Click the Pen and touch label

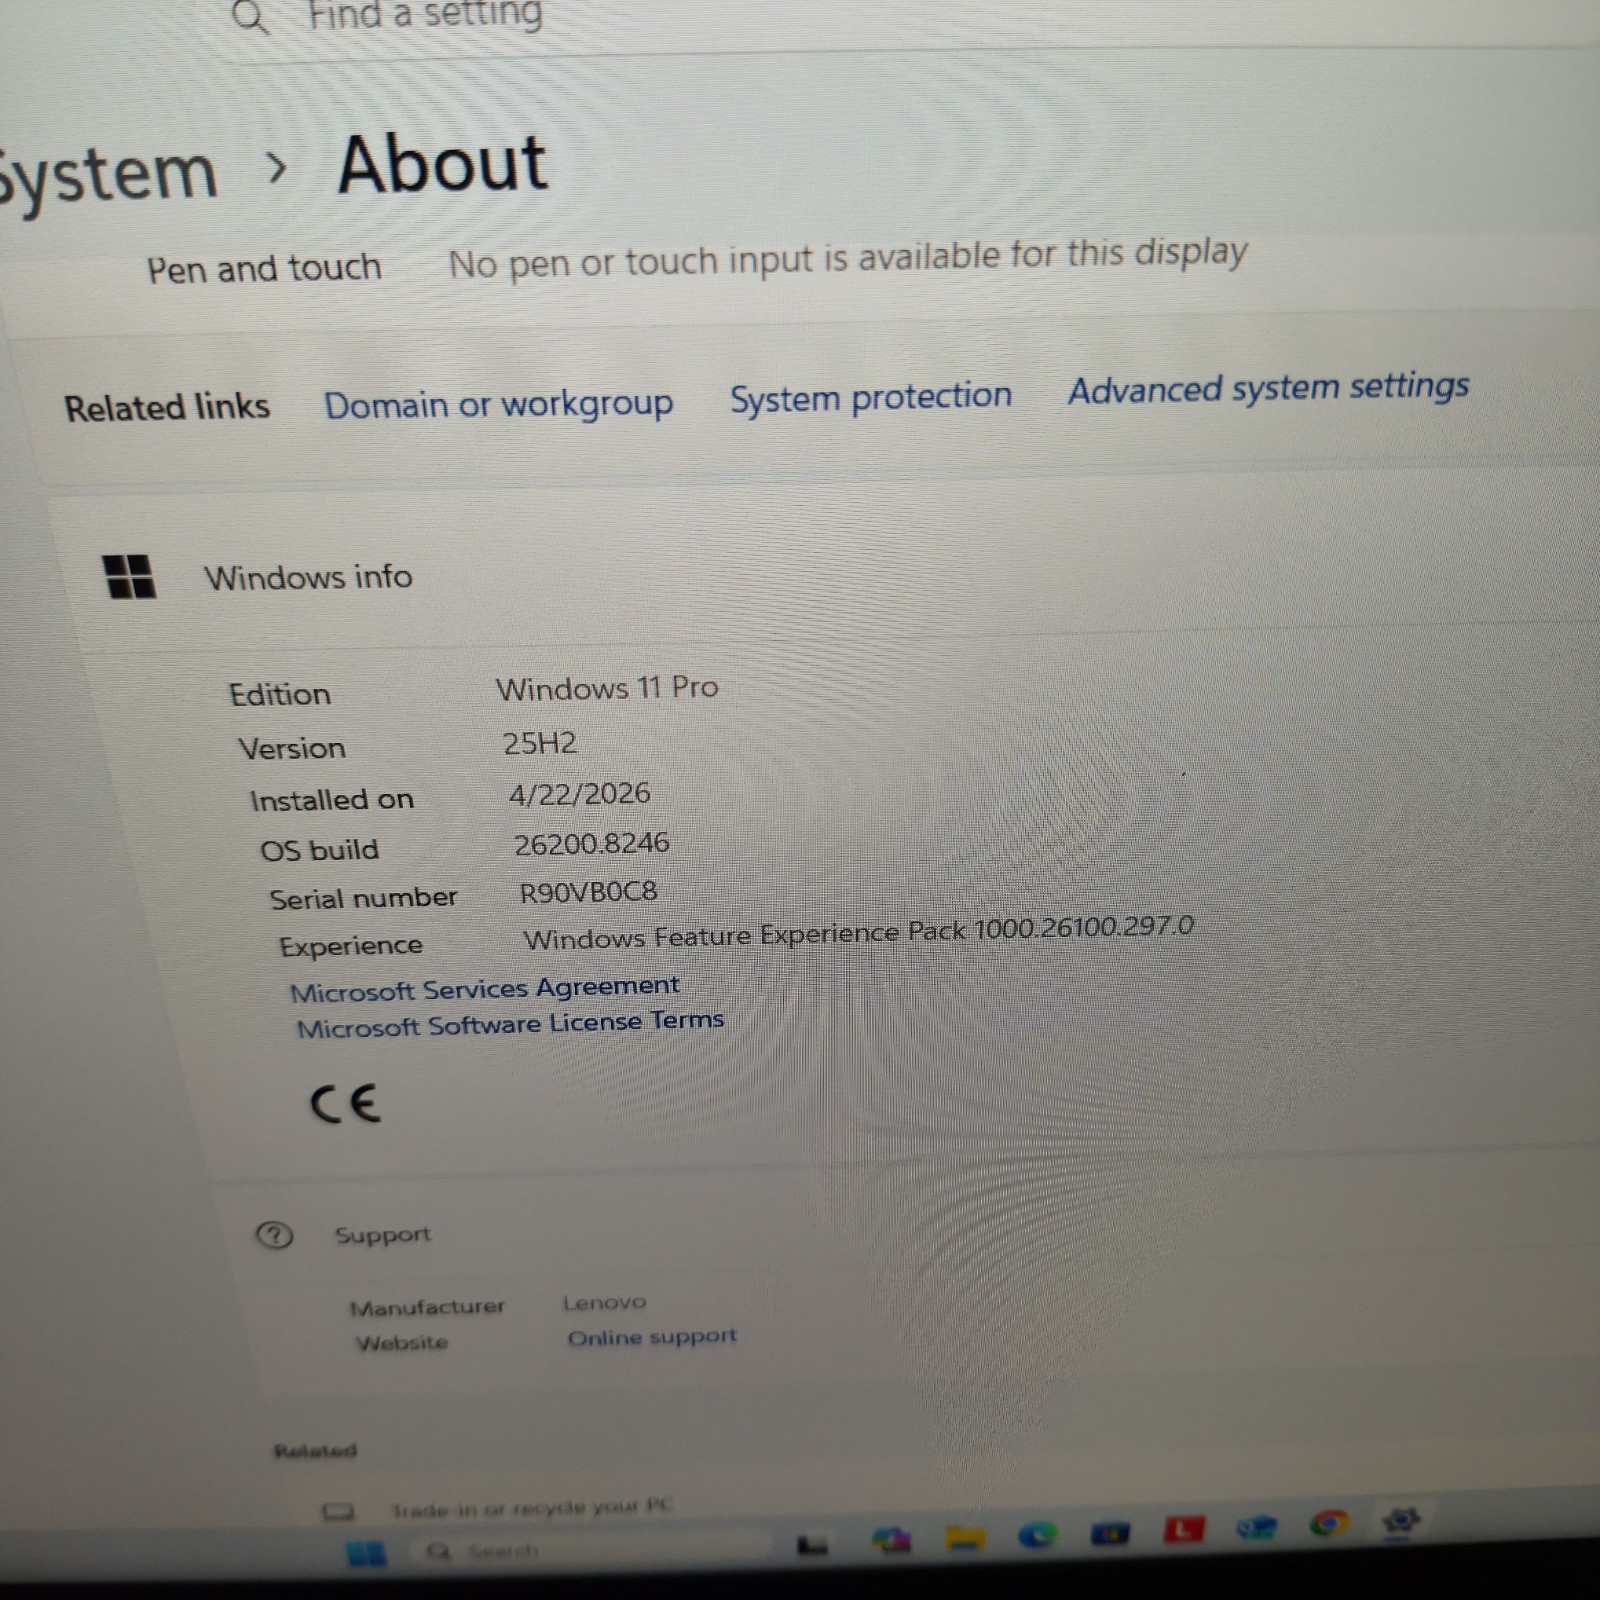pos(264,268)
